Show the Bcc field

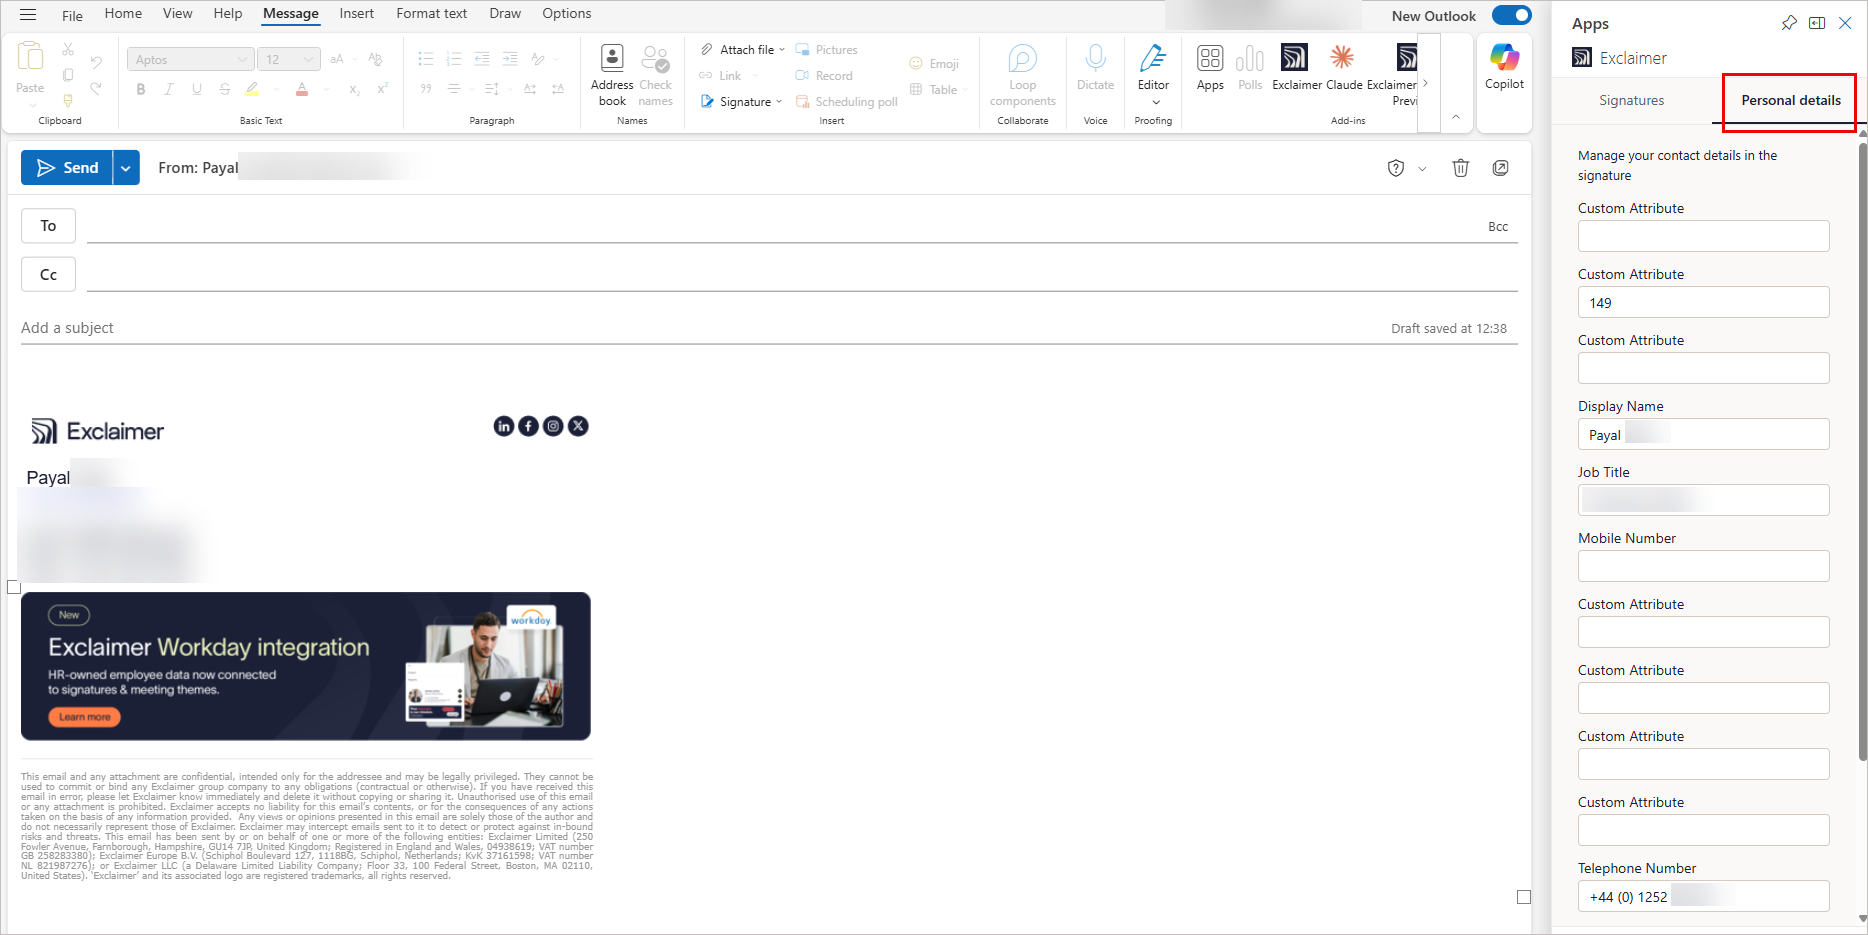coord(1497,227)
